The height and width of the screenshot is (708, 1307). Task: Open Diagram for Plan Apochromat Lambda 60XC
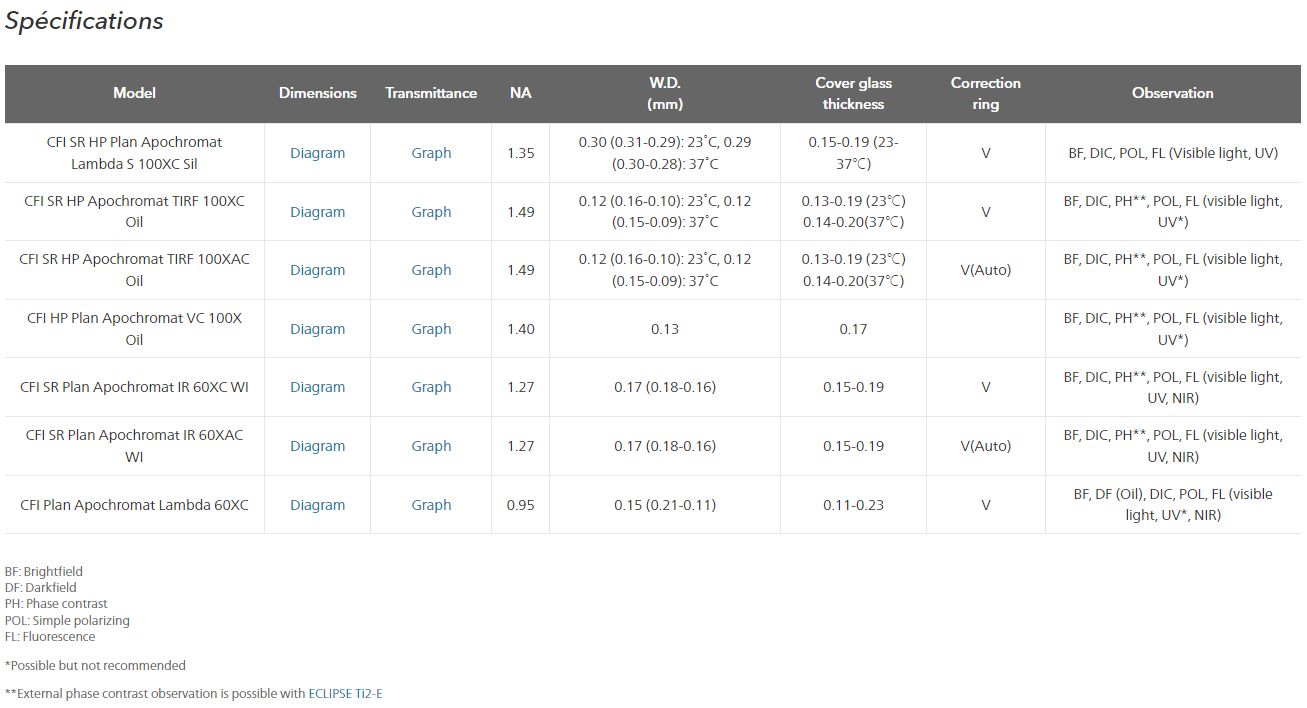point(317,505)
